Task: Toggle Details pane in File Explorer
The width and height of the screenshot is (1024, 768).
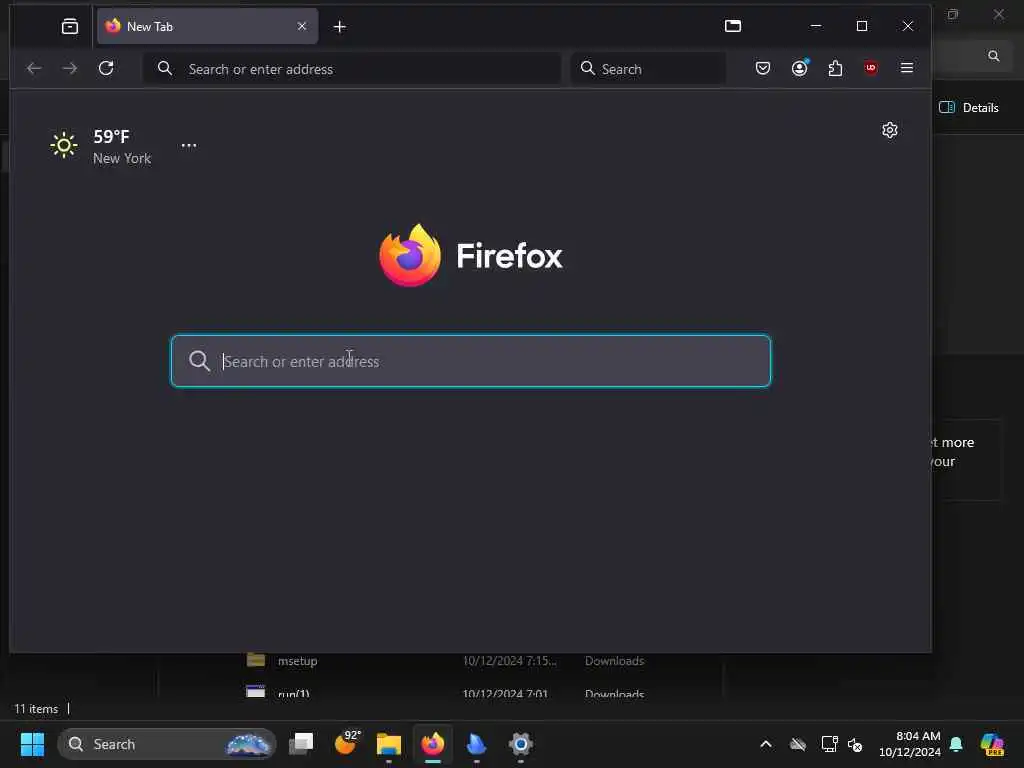Action: tap(968, 108)
